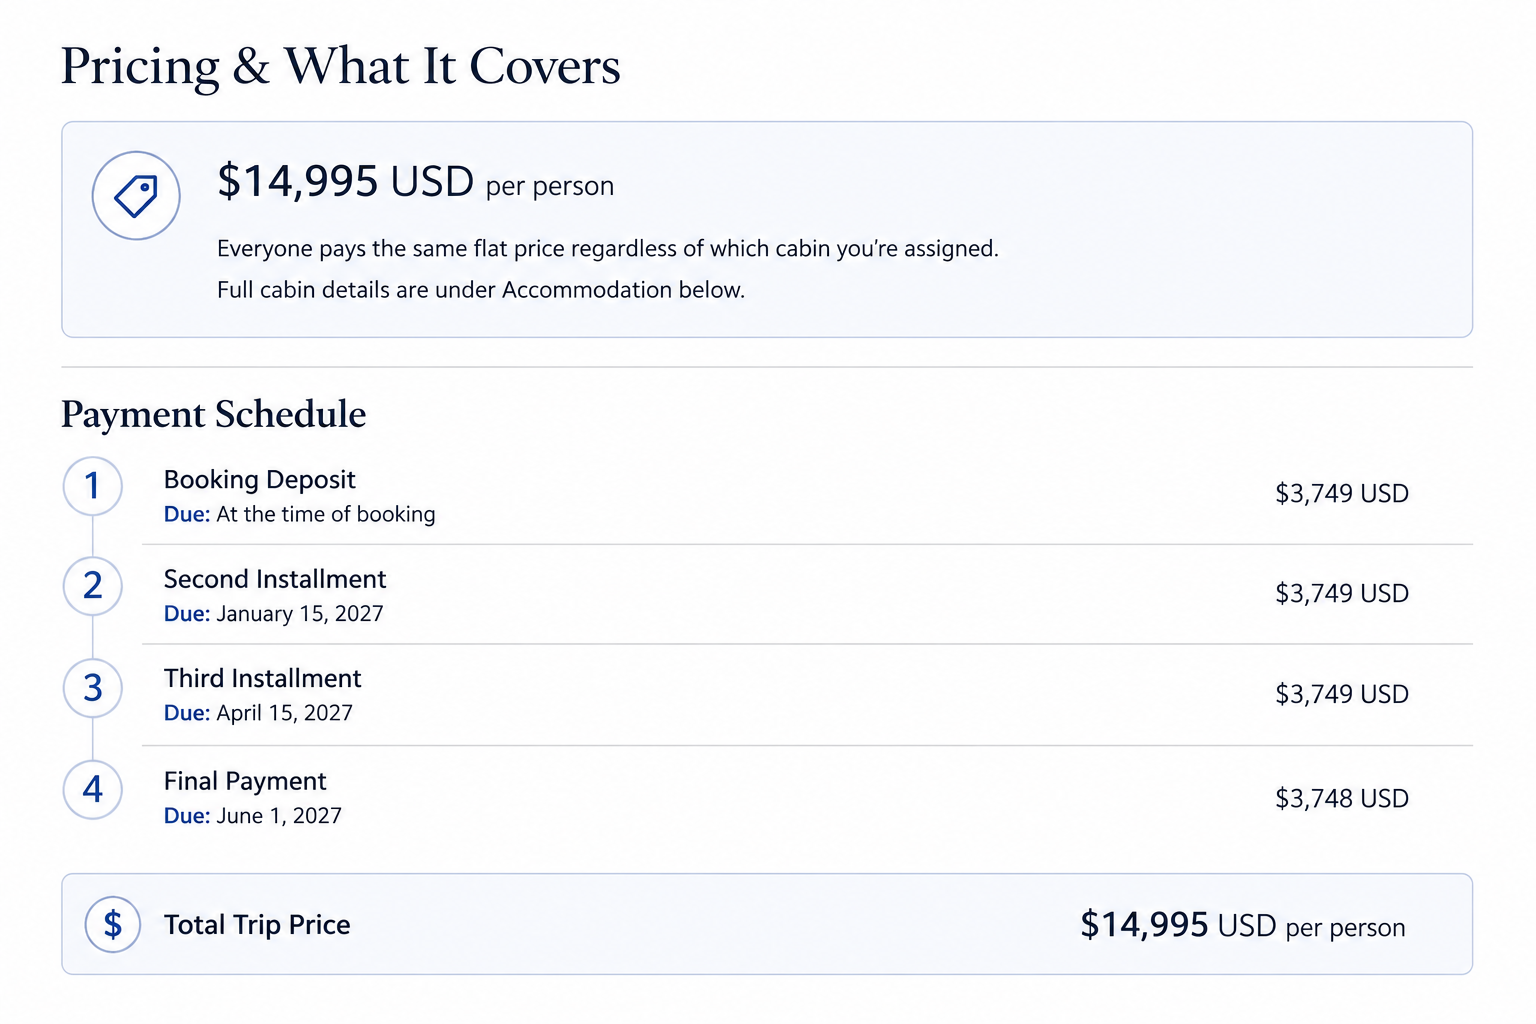The height and width of the screenshot is (1024, 1536).
Task: Click the Second Installment label
Action: [275, 579]
